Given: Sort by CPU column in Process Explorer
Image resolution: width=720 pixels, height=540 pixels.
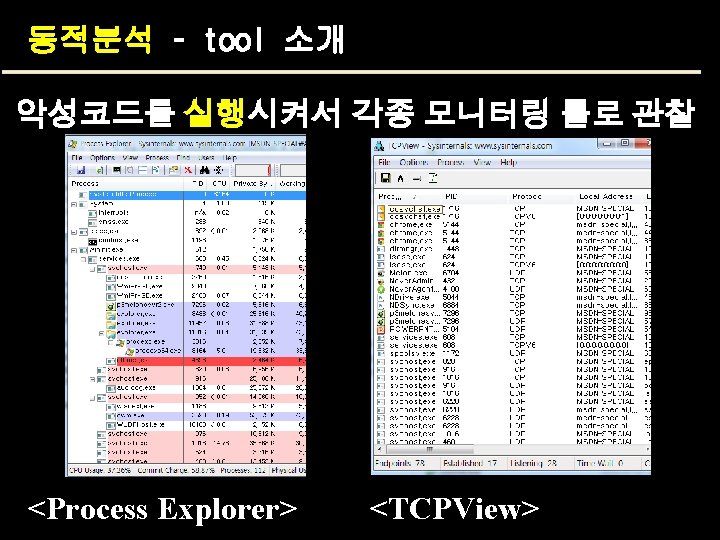Looking at the screenshot, I should pos(219,184).
